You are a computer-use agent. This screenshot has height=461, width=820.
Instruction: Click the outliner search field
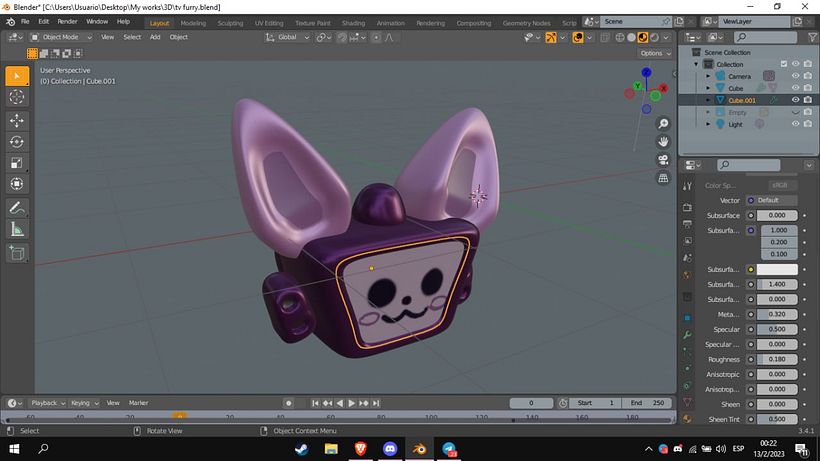tap(765, 37)
